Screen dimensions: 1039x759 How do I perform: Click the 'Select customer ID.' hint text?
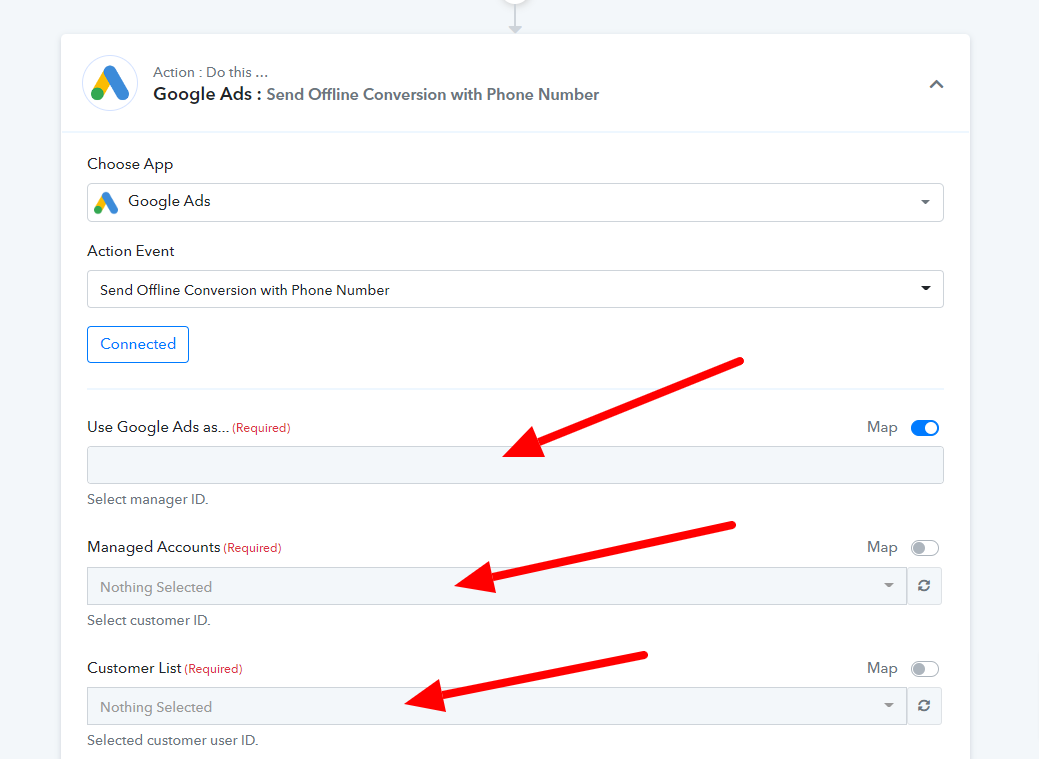click(148, 620)
